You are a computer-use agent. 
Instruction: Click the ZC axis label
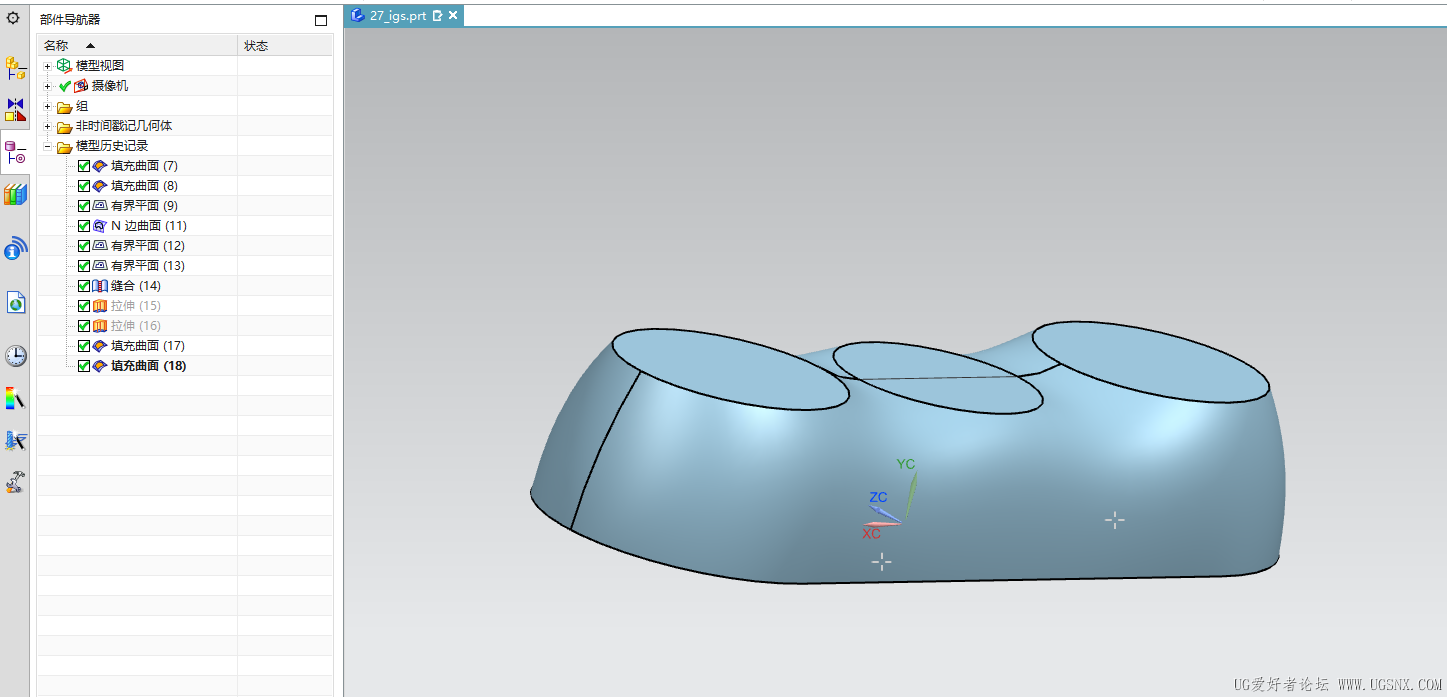point(878,497)
